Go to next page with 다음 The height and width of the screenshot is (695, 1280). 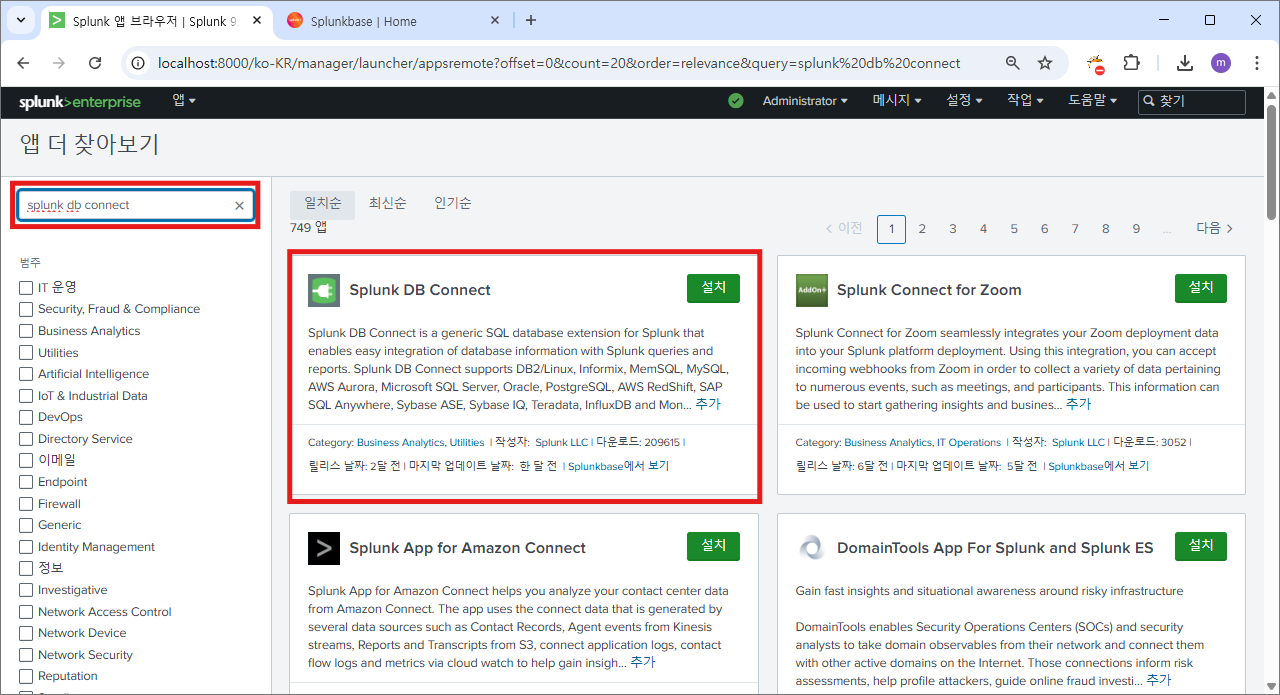1215,229
